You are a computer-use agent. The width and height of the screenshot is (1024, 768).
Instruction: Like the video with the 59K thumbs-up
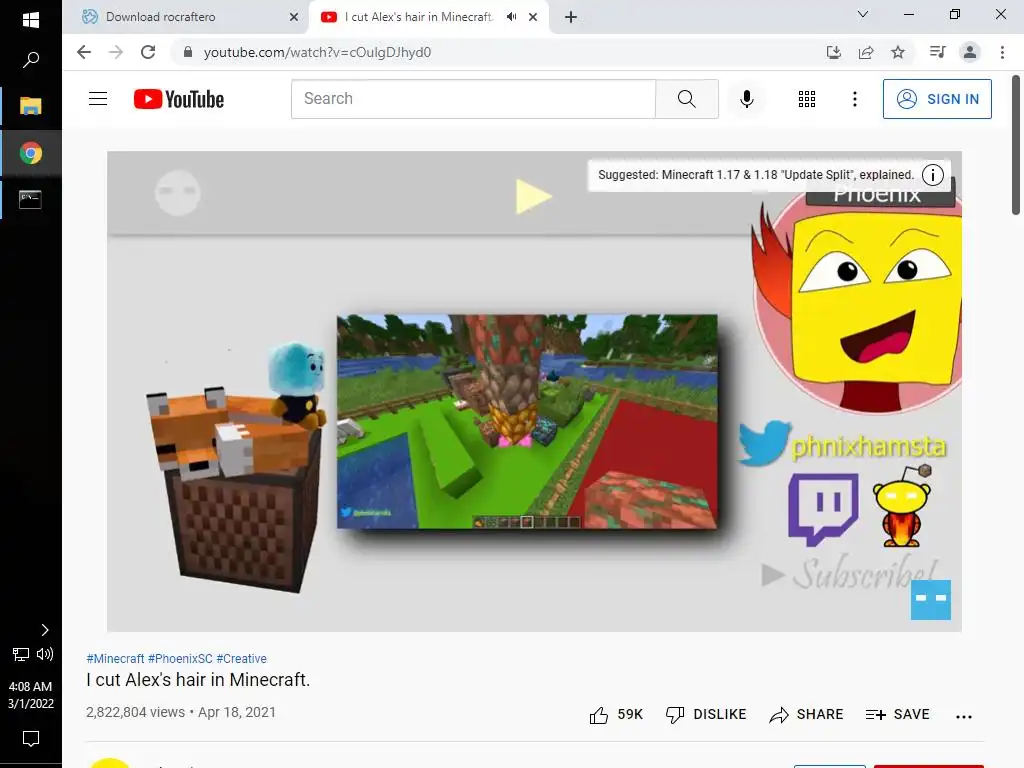pyautogui.click(x=616, y=714)
